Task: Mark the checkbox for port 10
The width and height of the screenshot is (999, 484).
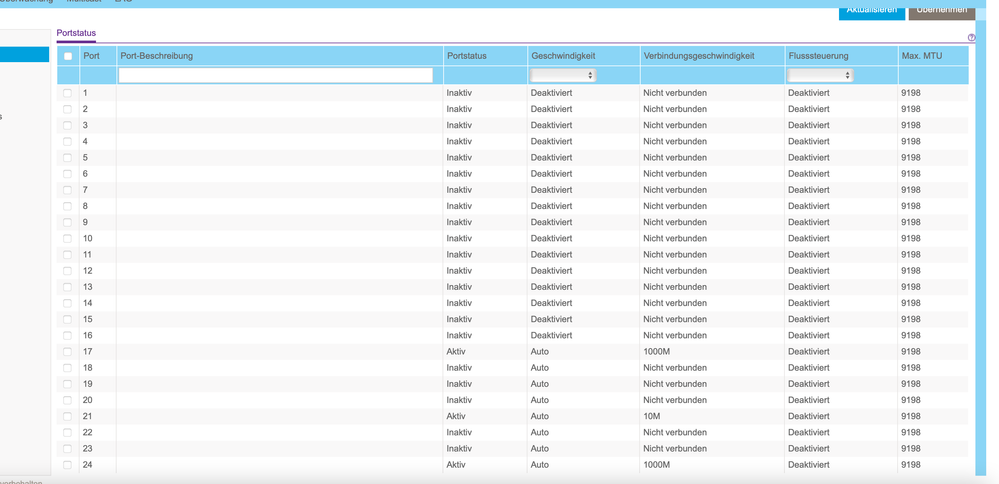Action: pyautogui.click(x=68, y=239)
